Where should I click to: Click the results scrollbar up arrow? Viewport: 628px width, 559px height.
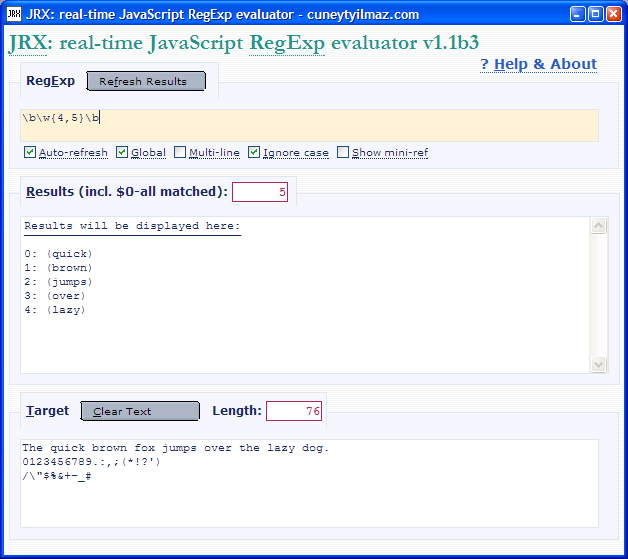tap(599, 226)
